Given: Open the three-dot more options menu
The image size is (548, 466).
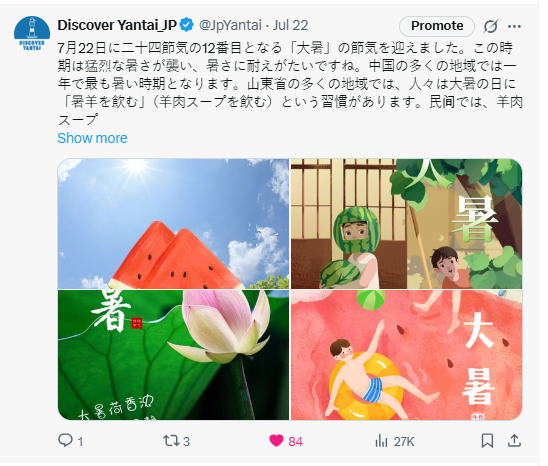Looking at the screenshot, I should click(x=514, y=26).
